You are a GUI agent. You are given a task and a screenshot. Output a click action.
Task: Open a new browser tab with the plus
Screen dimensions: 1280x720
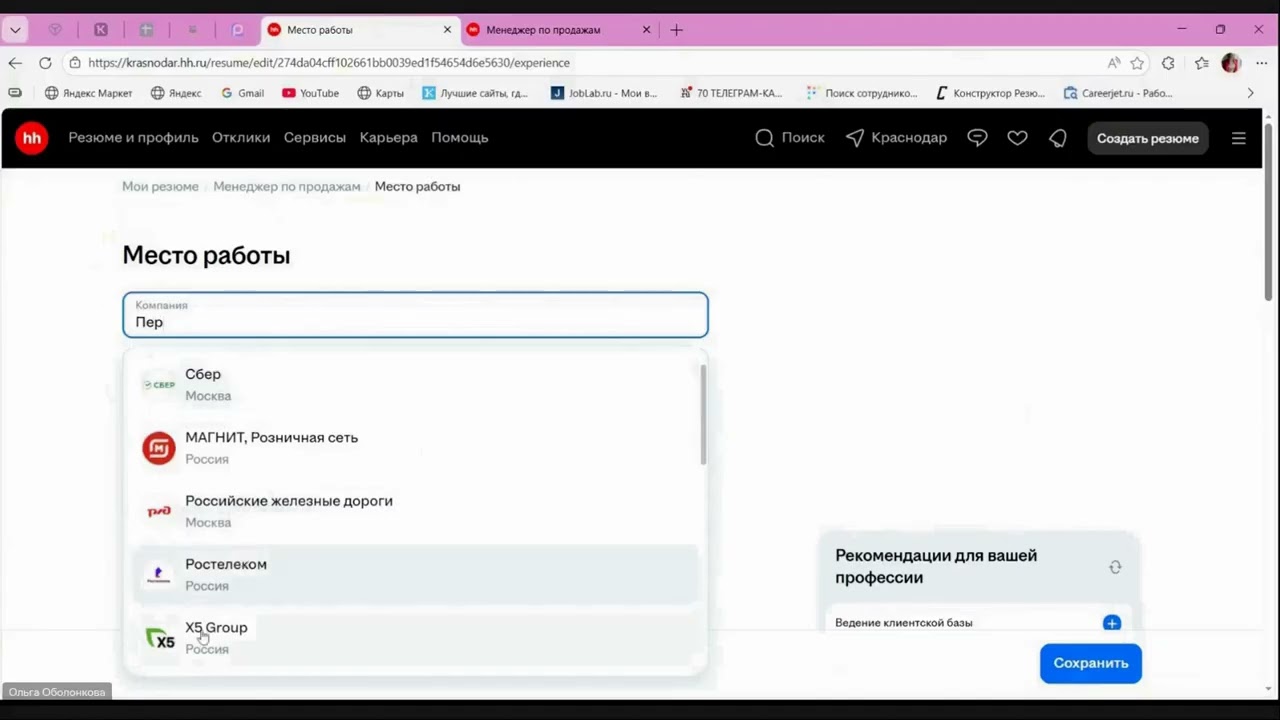676,30
